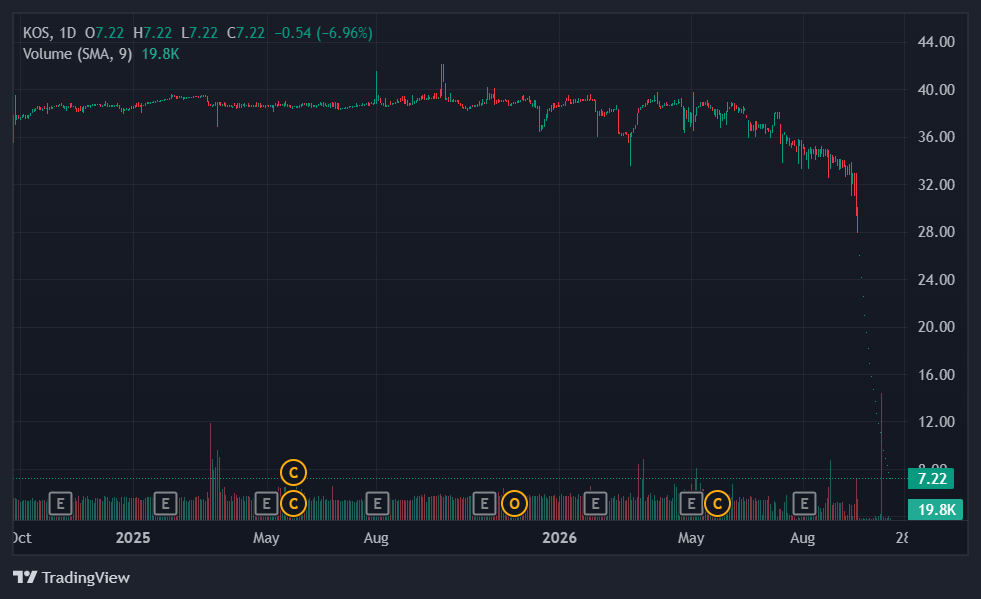Image resolution: width=981 pixels, height=599 pixels.
Task: Click the E marker left of the O marker
Action: click(x=484, y=503)
